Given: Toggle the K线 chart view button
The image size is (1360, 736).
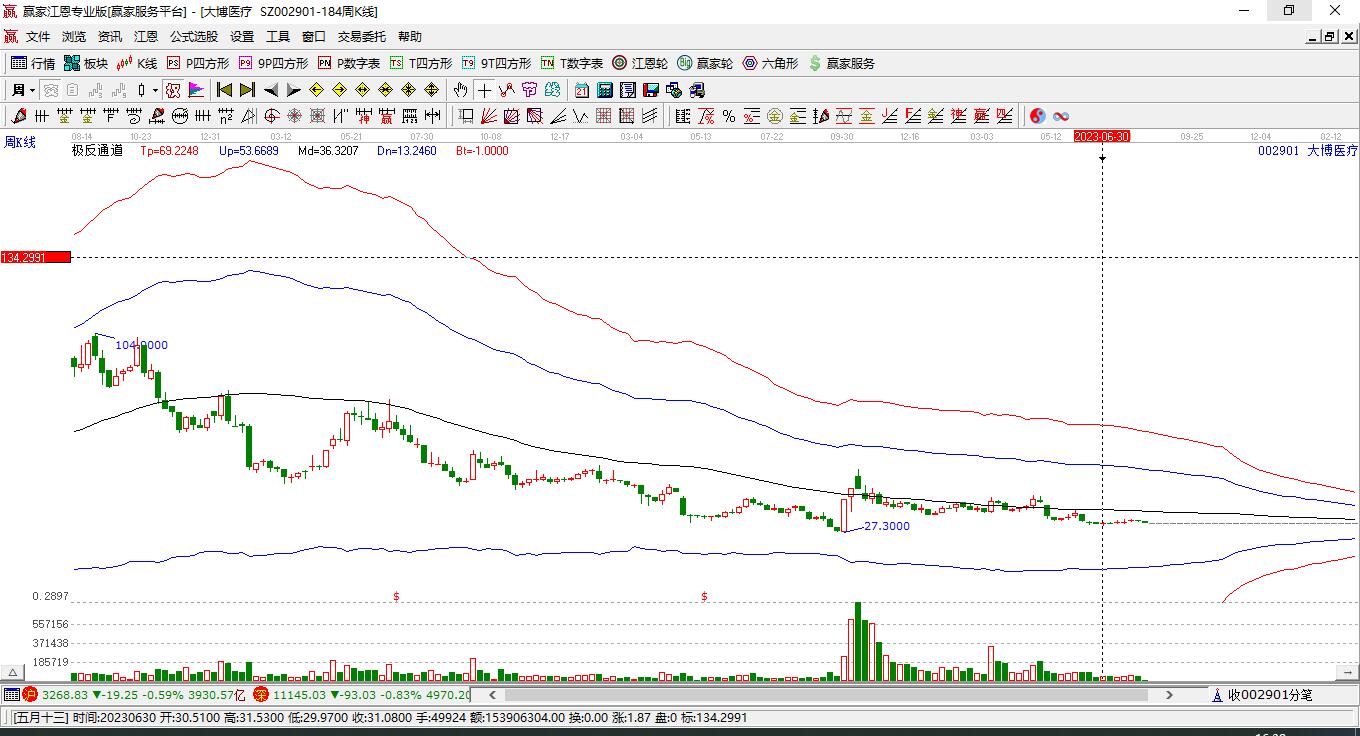Looking at the screenshot, I should 137,63.
